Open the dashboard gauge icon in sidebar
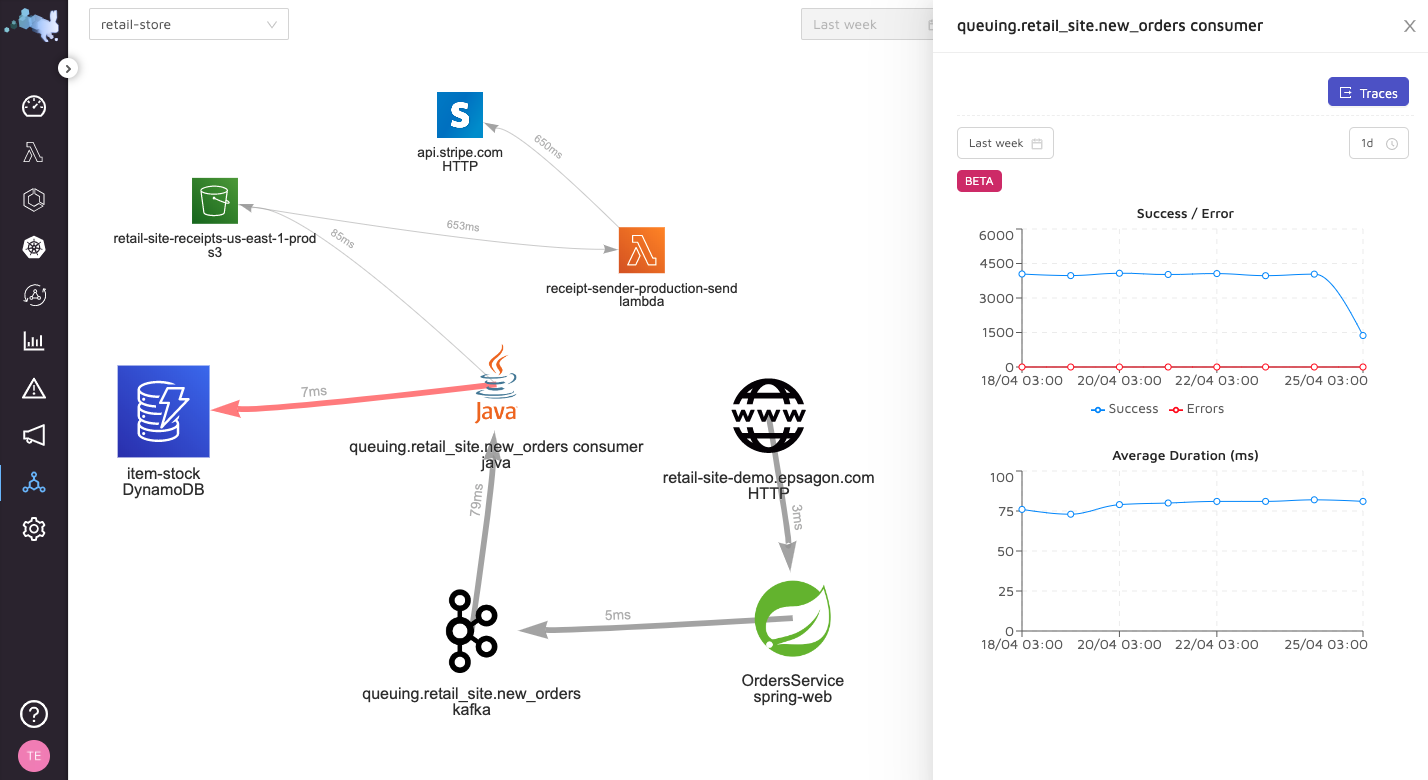The image size is (1428, 780). (x=34, y=106)
